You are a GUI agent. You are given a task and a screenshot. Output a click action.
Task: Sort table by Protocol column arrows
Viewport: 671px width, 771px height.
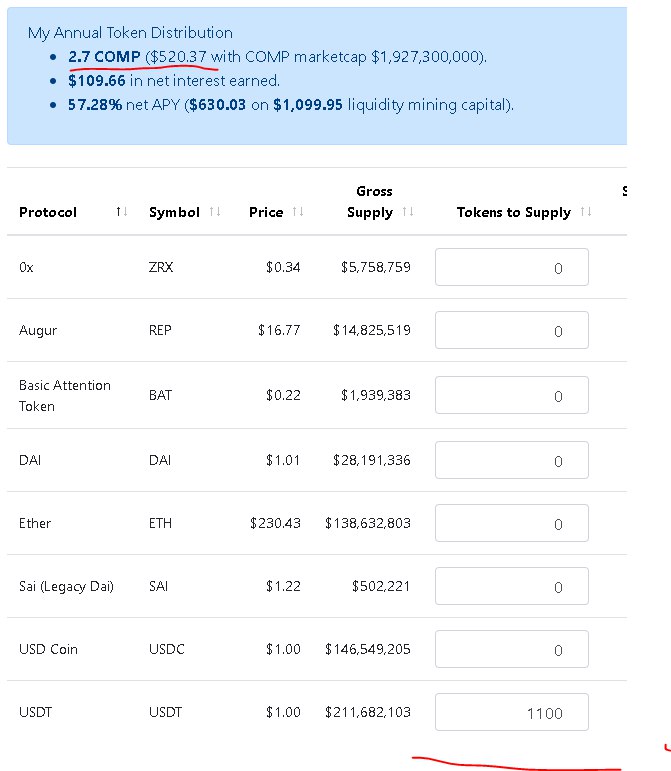click(x=122, y=212)
